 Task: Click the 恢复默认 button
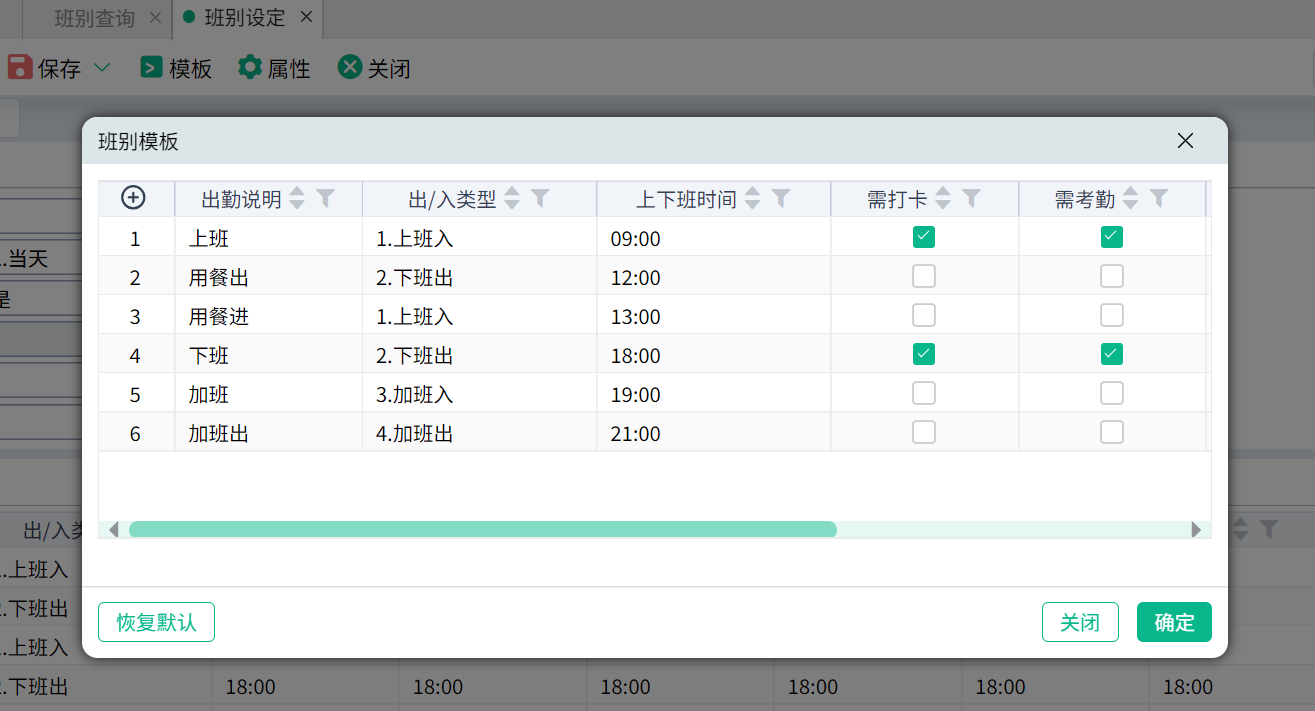[156, 622]
